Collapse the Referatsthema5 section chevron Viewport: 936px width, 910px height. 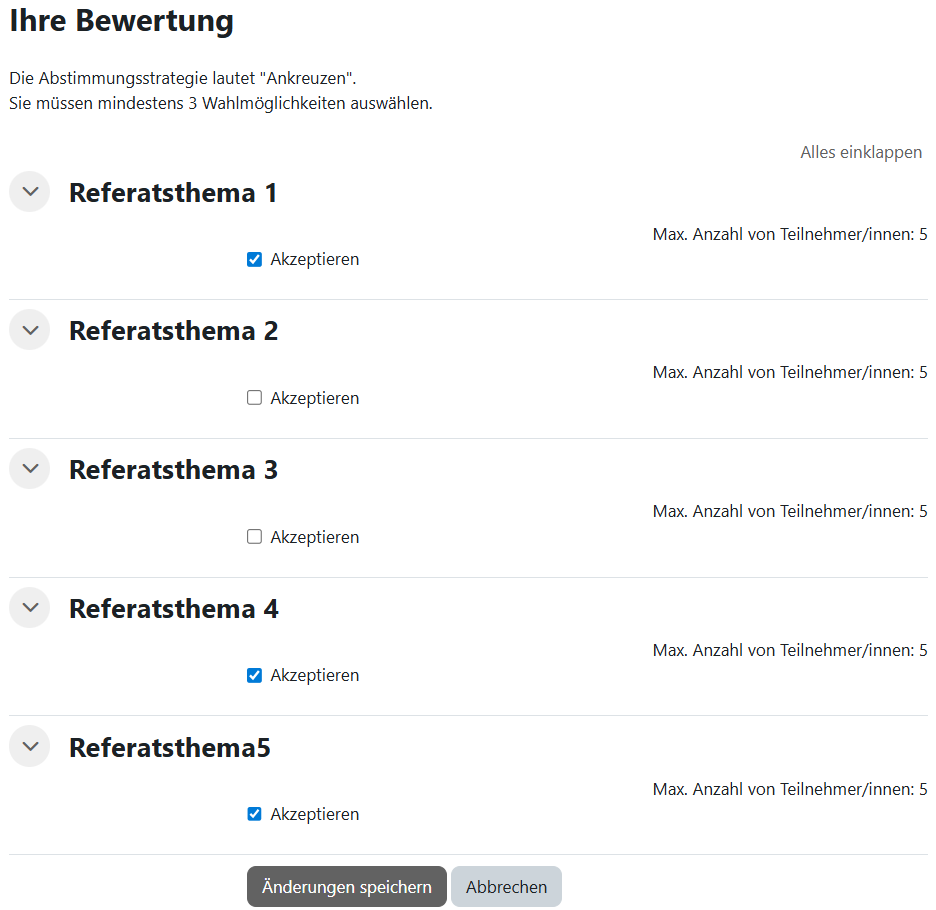coord(30,747)
